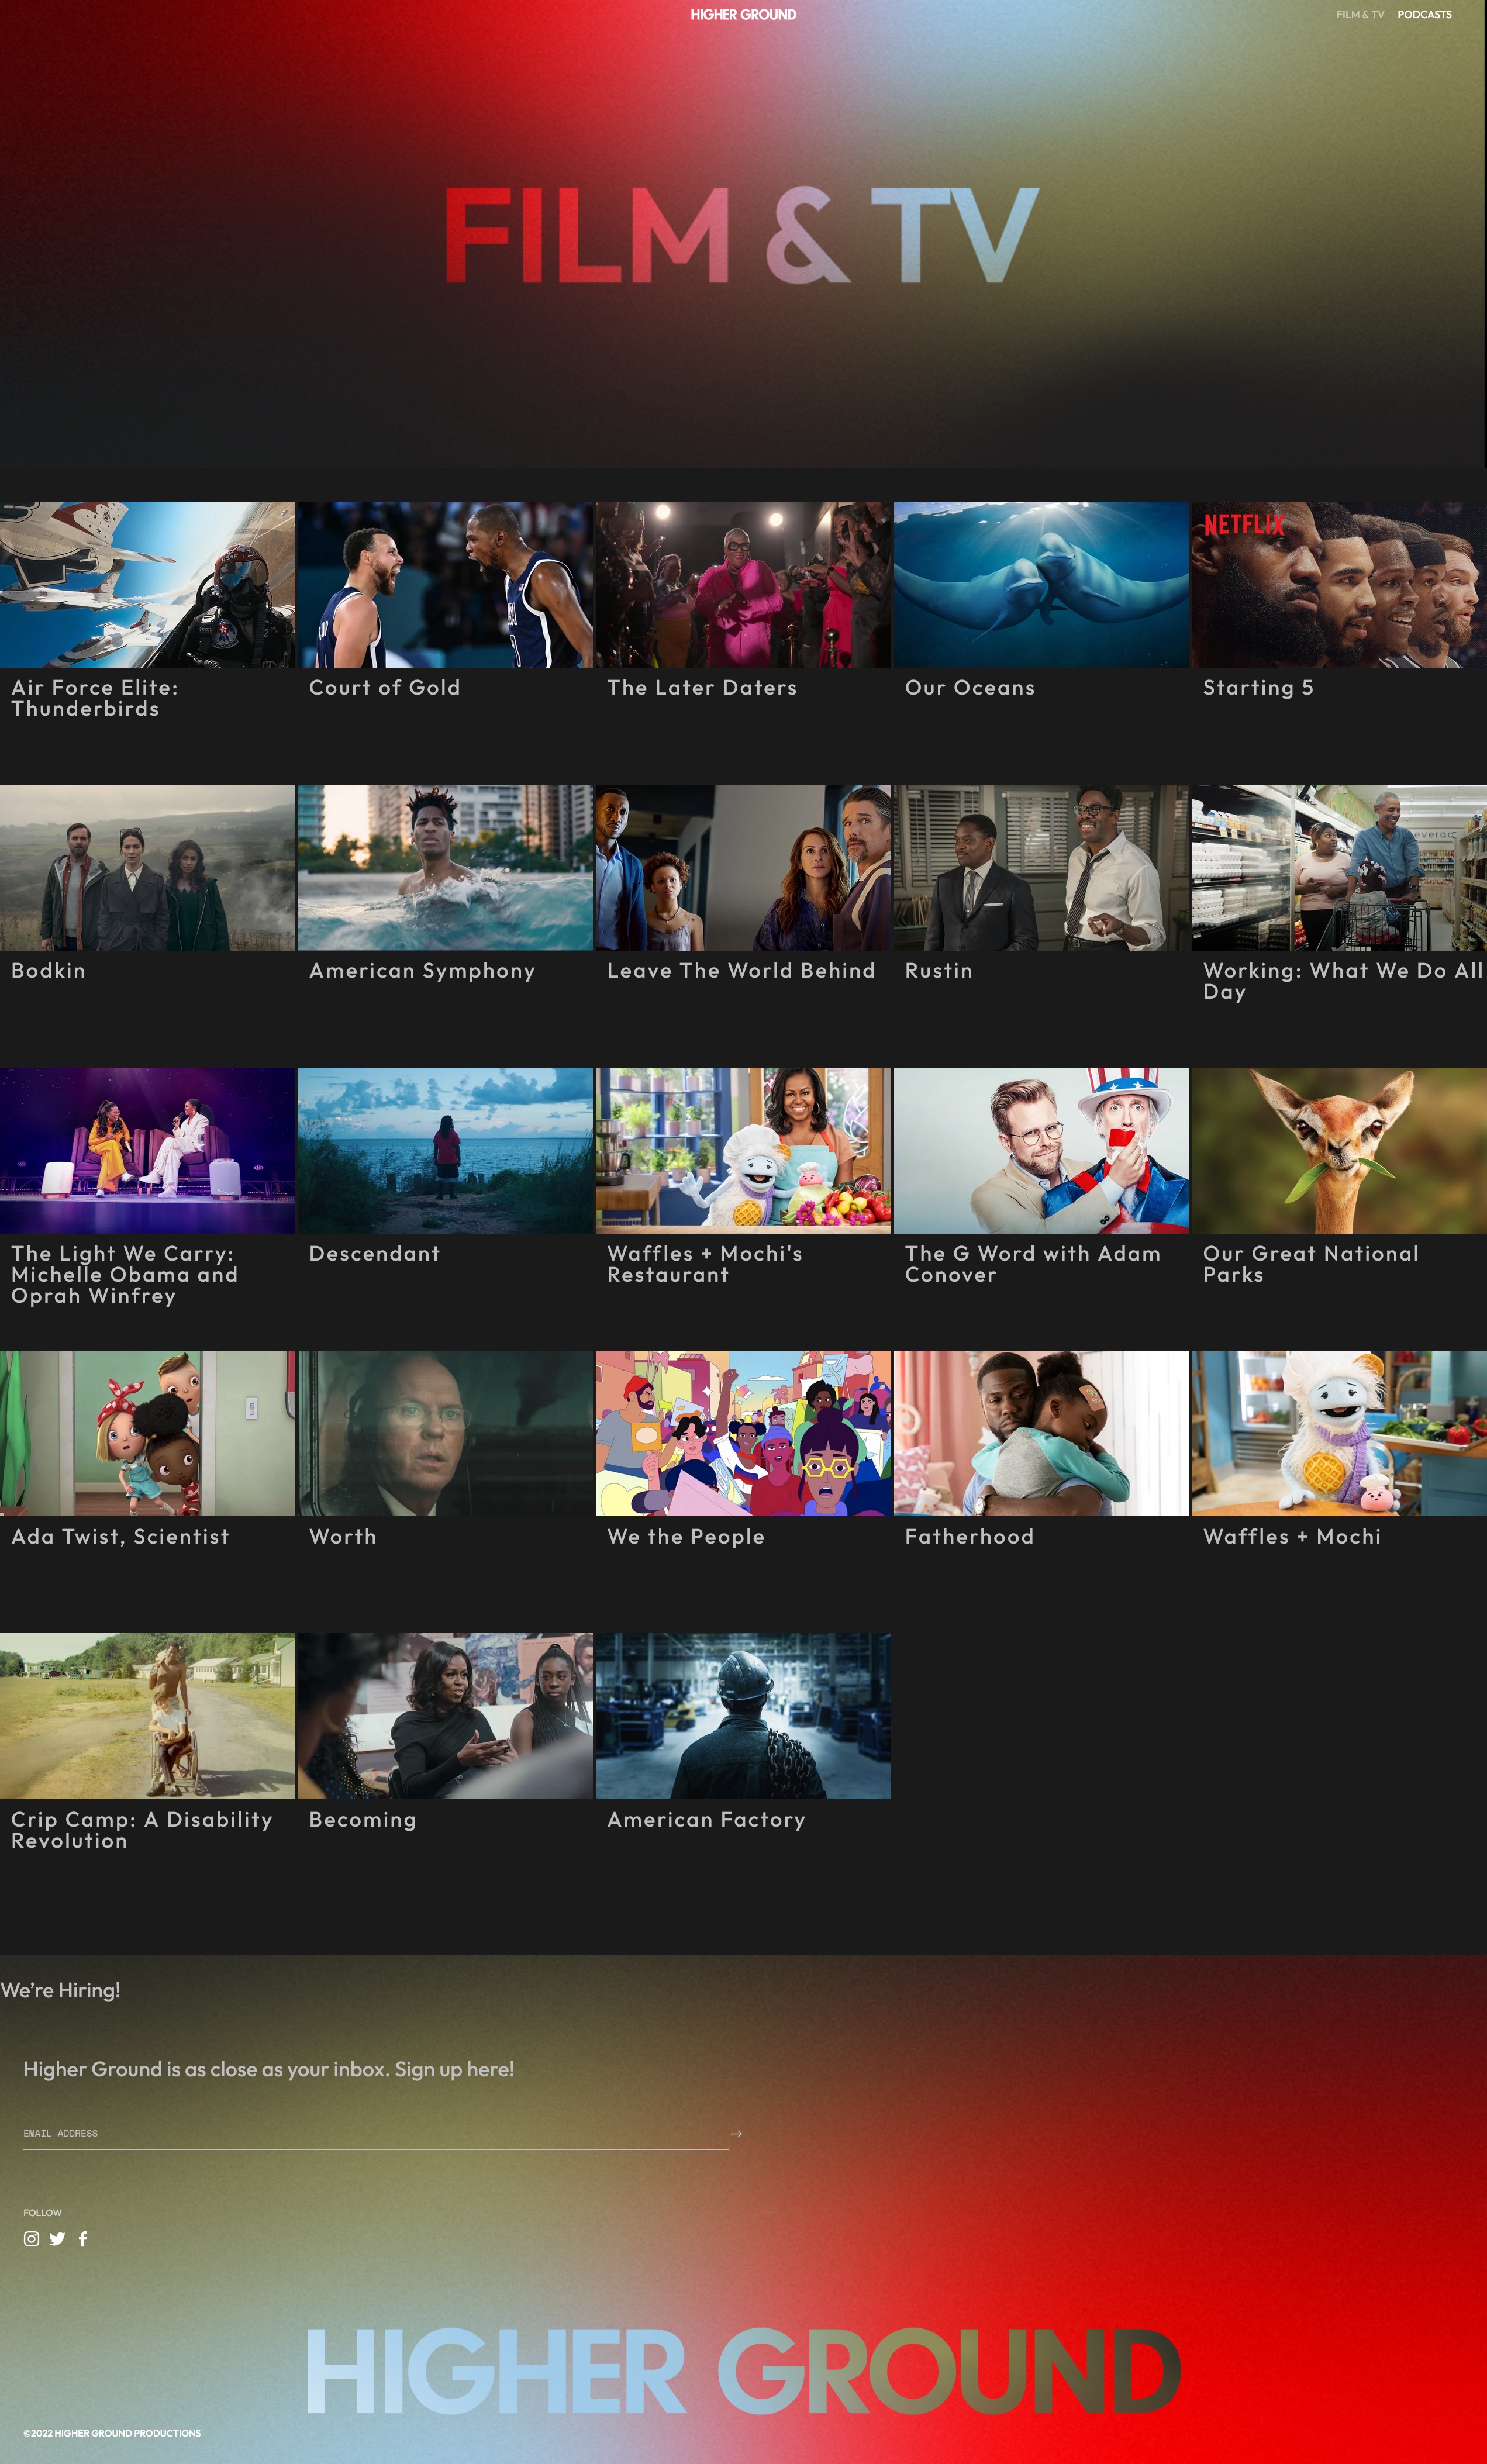Open the Leave The World Behind title
This screenshot has width=1487, height=2464.
pyautogui.click(x=740, y=971)
